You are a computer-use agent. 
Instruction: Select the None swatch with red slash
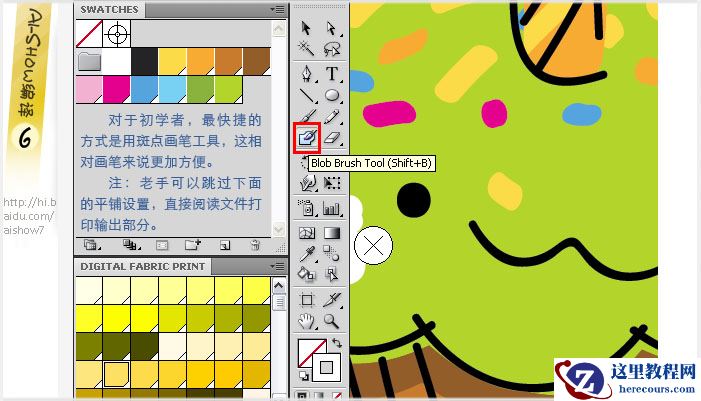pyautogui.click(x=89, y=34)
